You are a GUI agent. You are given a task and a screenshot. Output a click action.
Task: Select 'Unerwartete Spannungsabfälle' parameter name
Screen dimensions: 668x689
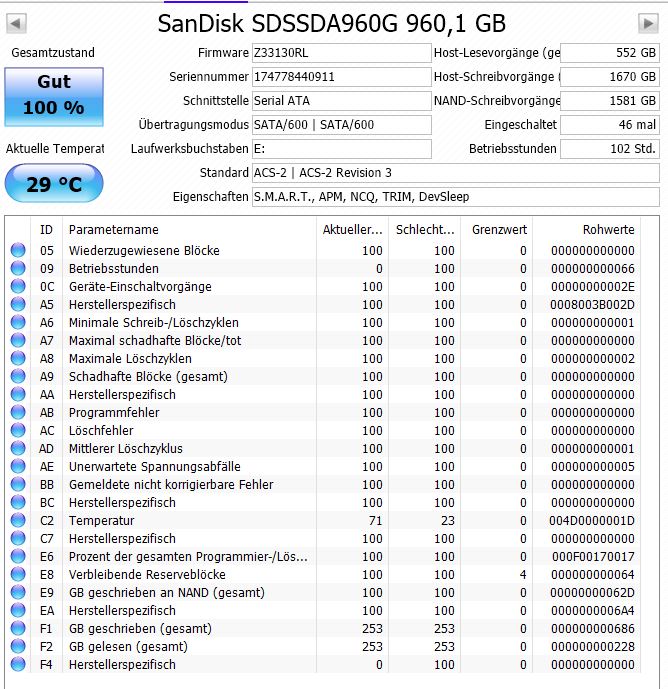pos(155,467)
